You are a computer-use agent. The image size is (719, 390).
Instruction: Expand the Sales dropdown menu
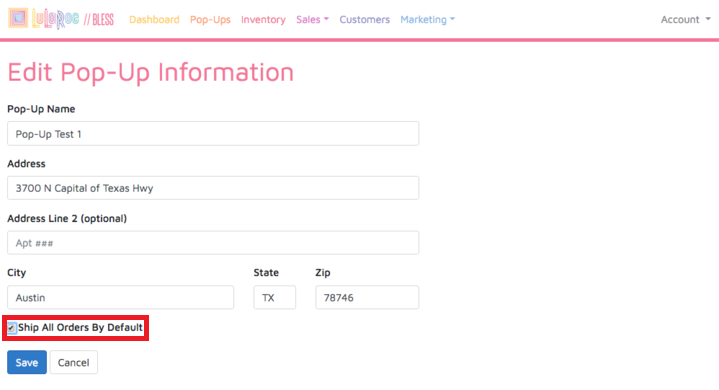pos(312,20)
